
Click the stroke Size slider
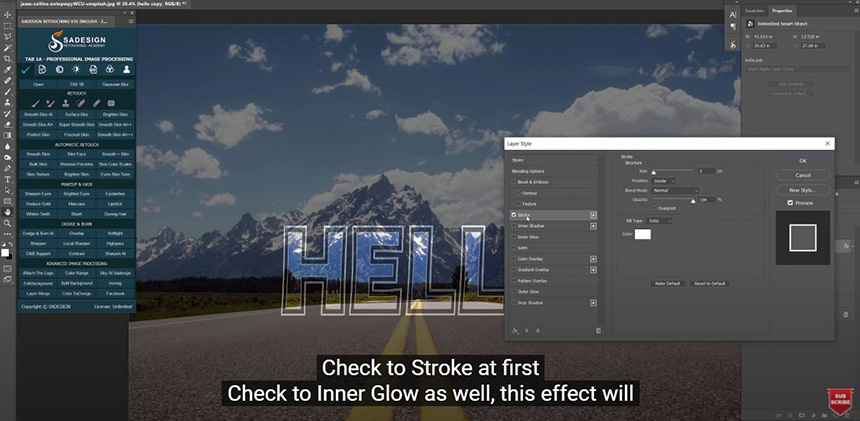[674, 172]
